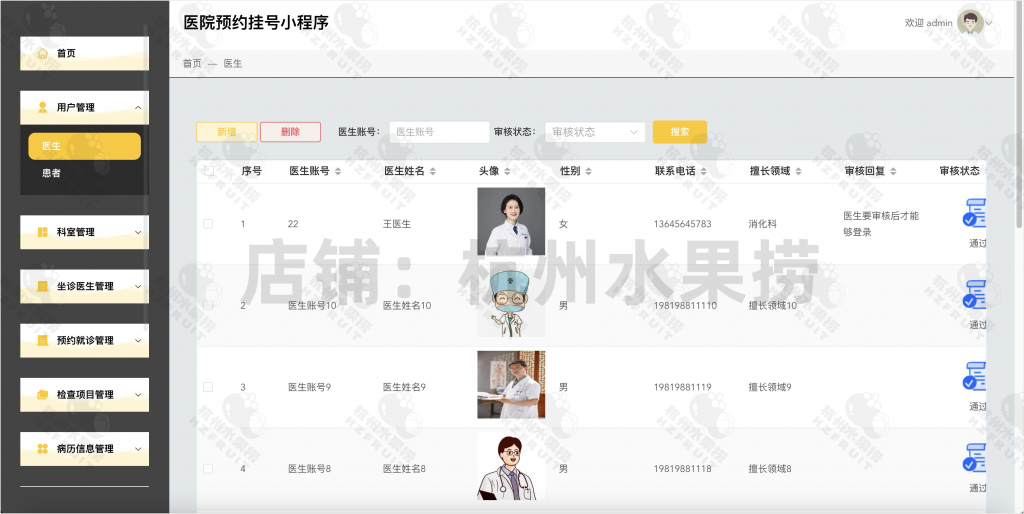The image size is (1024, 514).
Task: Click 医生姓名8's cartoon doctor thumbnail
Action: [x=511, y=466]
